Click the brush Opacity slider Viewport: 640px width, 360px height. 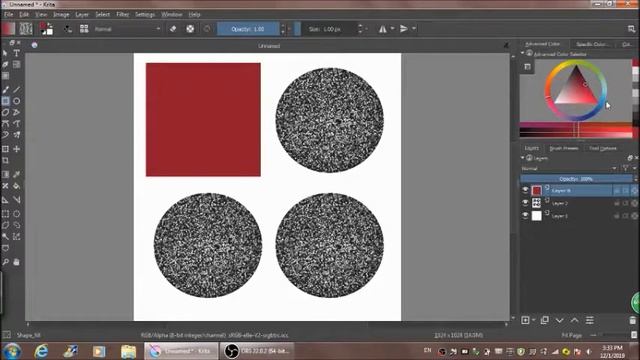pos(248,29)
